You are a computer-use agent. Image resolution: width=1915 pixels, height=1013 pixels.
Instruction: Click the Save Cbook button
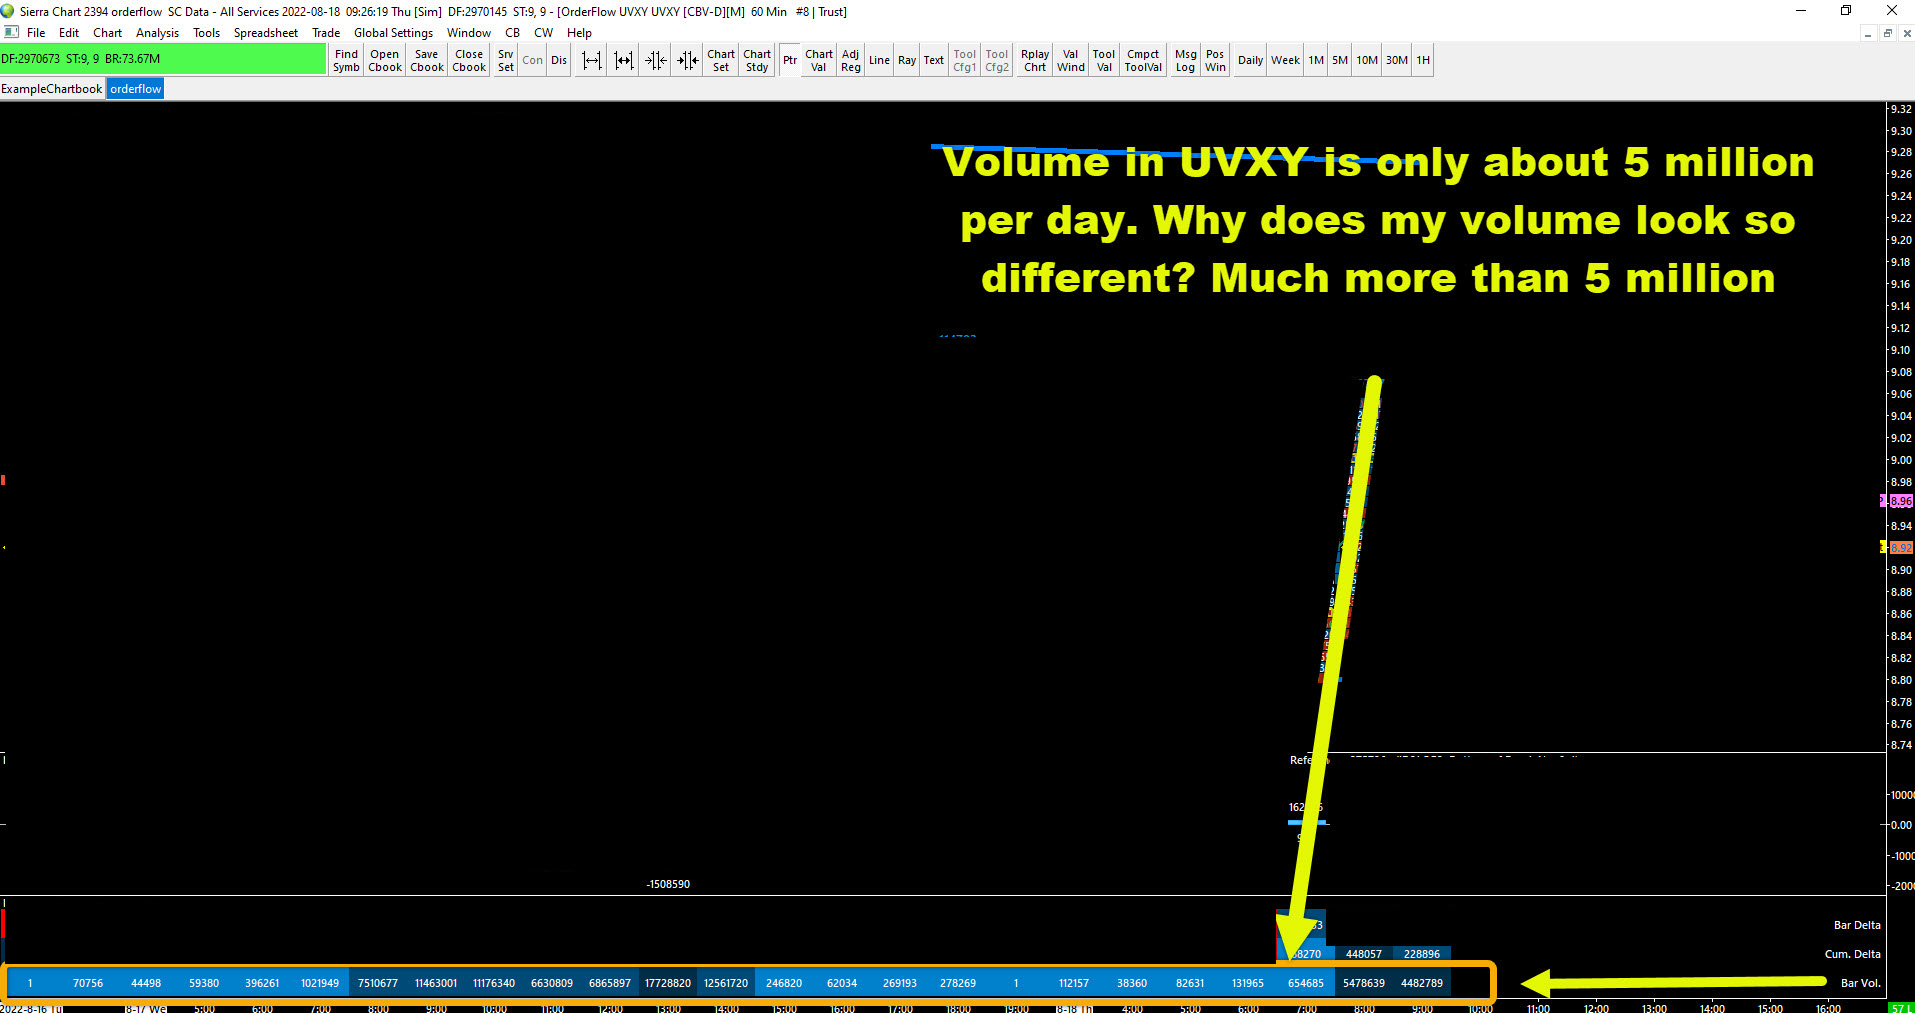427,61
